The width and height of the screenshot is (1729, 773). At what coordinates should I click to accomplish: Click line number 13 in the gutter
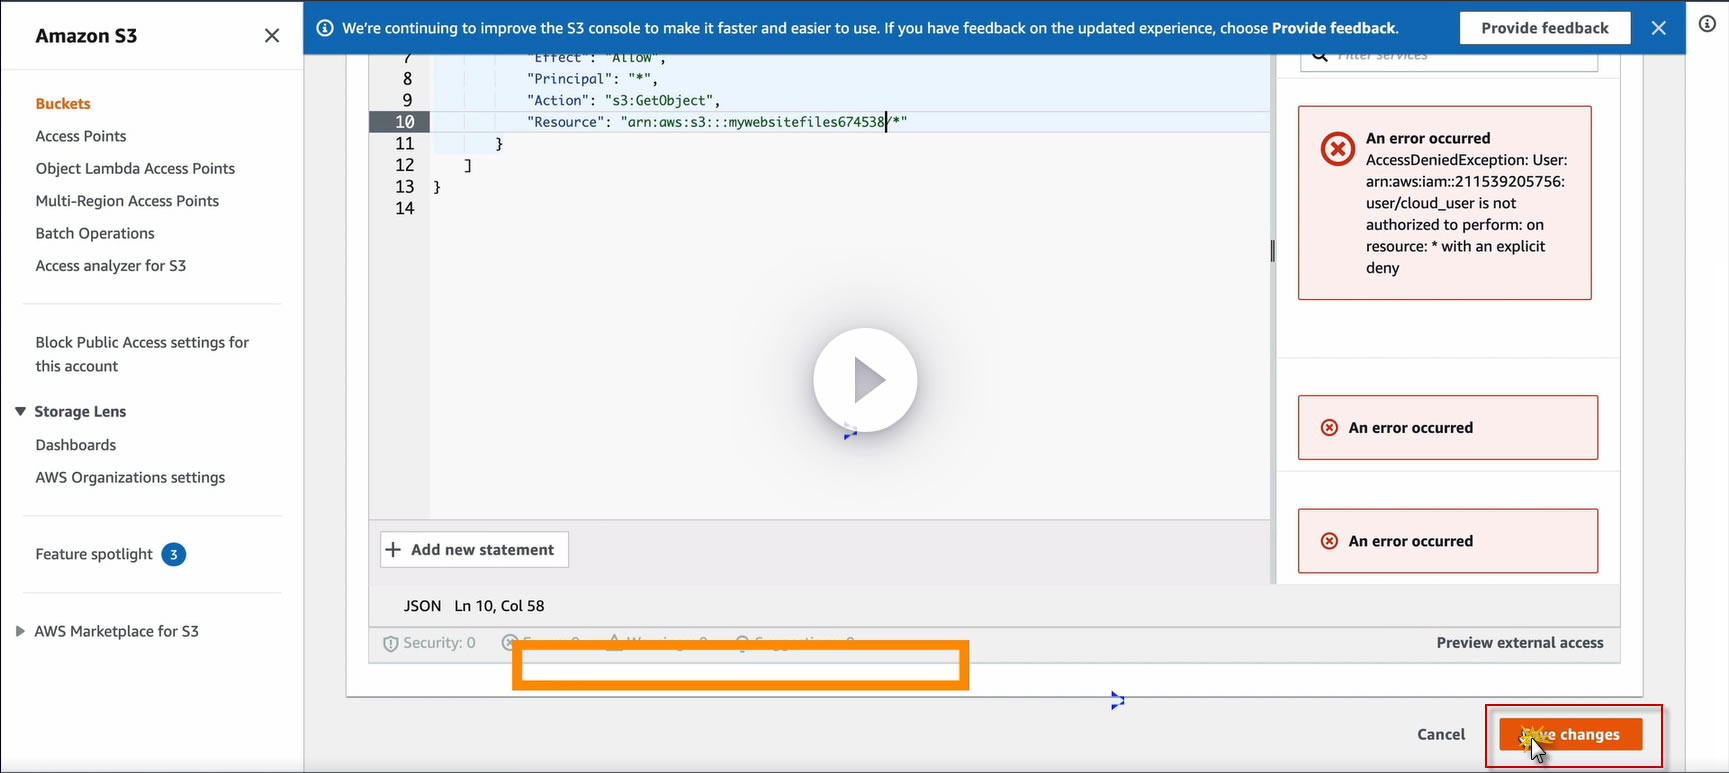click(x=404, y=187)
